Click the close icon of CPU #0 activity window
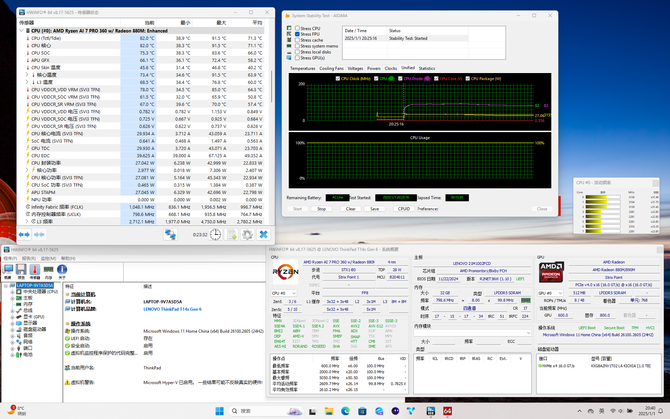The width and height of the screenshot is (670, 419). 655,183
